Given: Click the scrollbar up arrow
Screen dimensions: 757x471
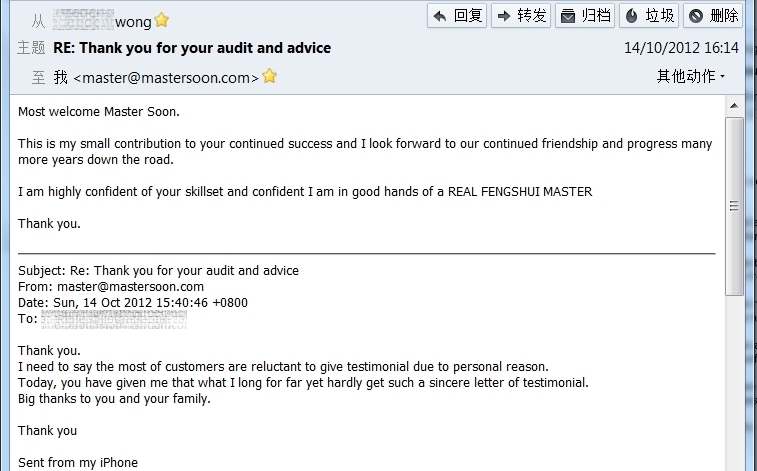Looking at the screenshot, I should (x=735, y=104).
